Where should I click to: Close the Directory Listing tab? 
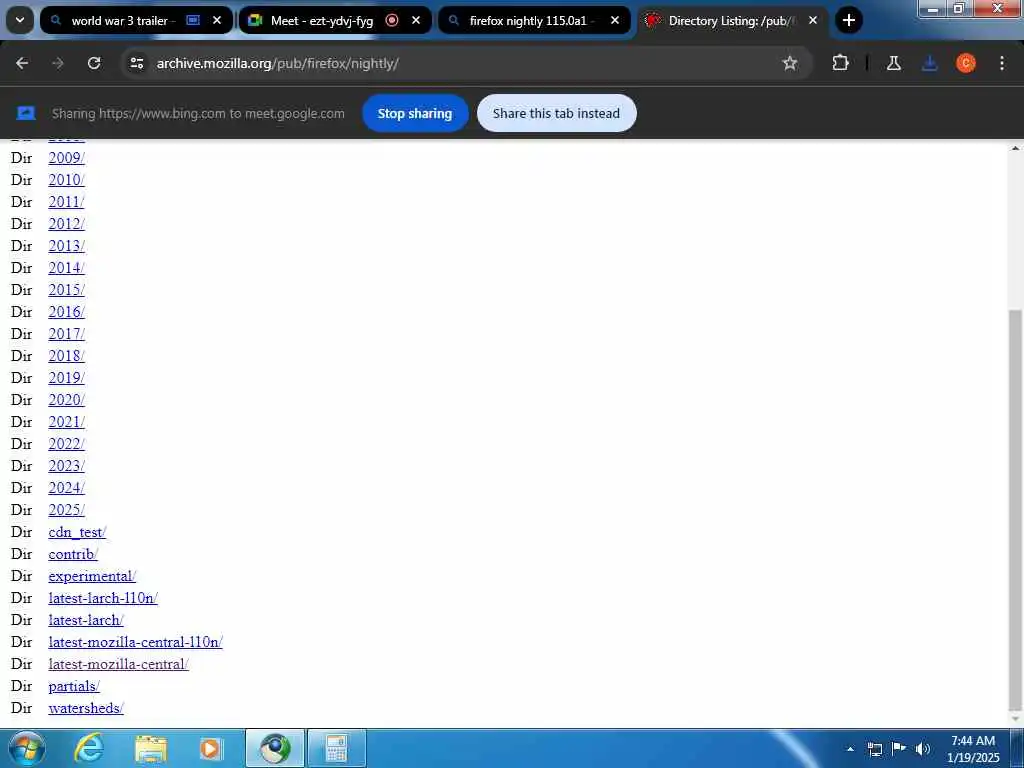click(x=813, y=20)
